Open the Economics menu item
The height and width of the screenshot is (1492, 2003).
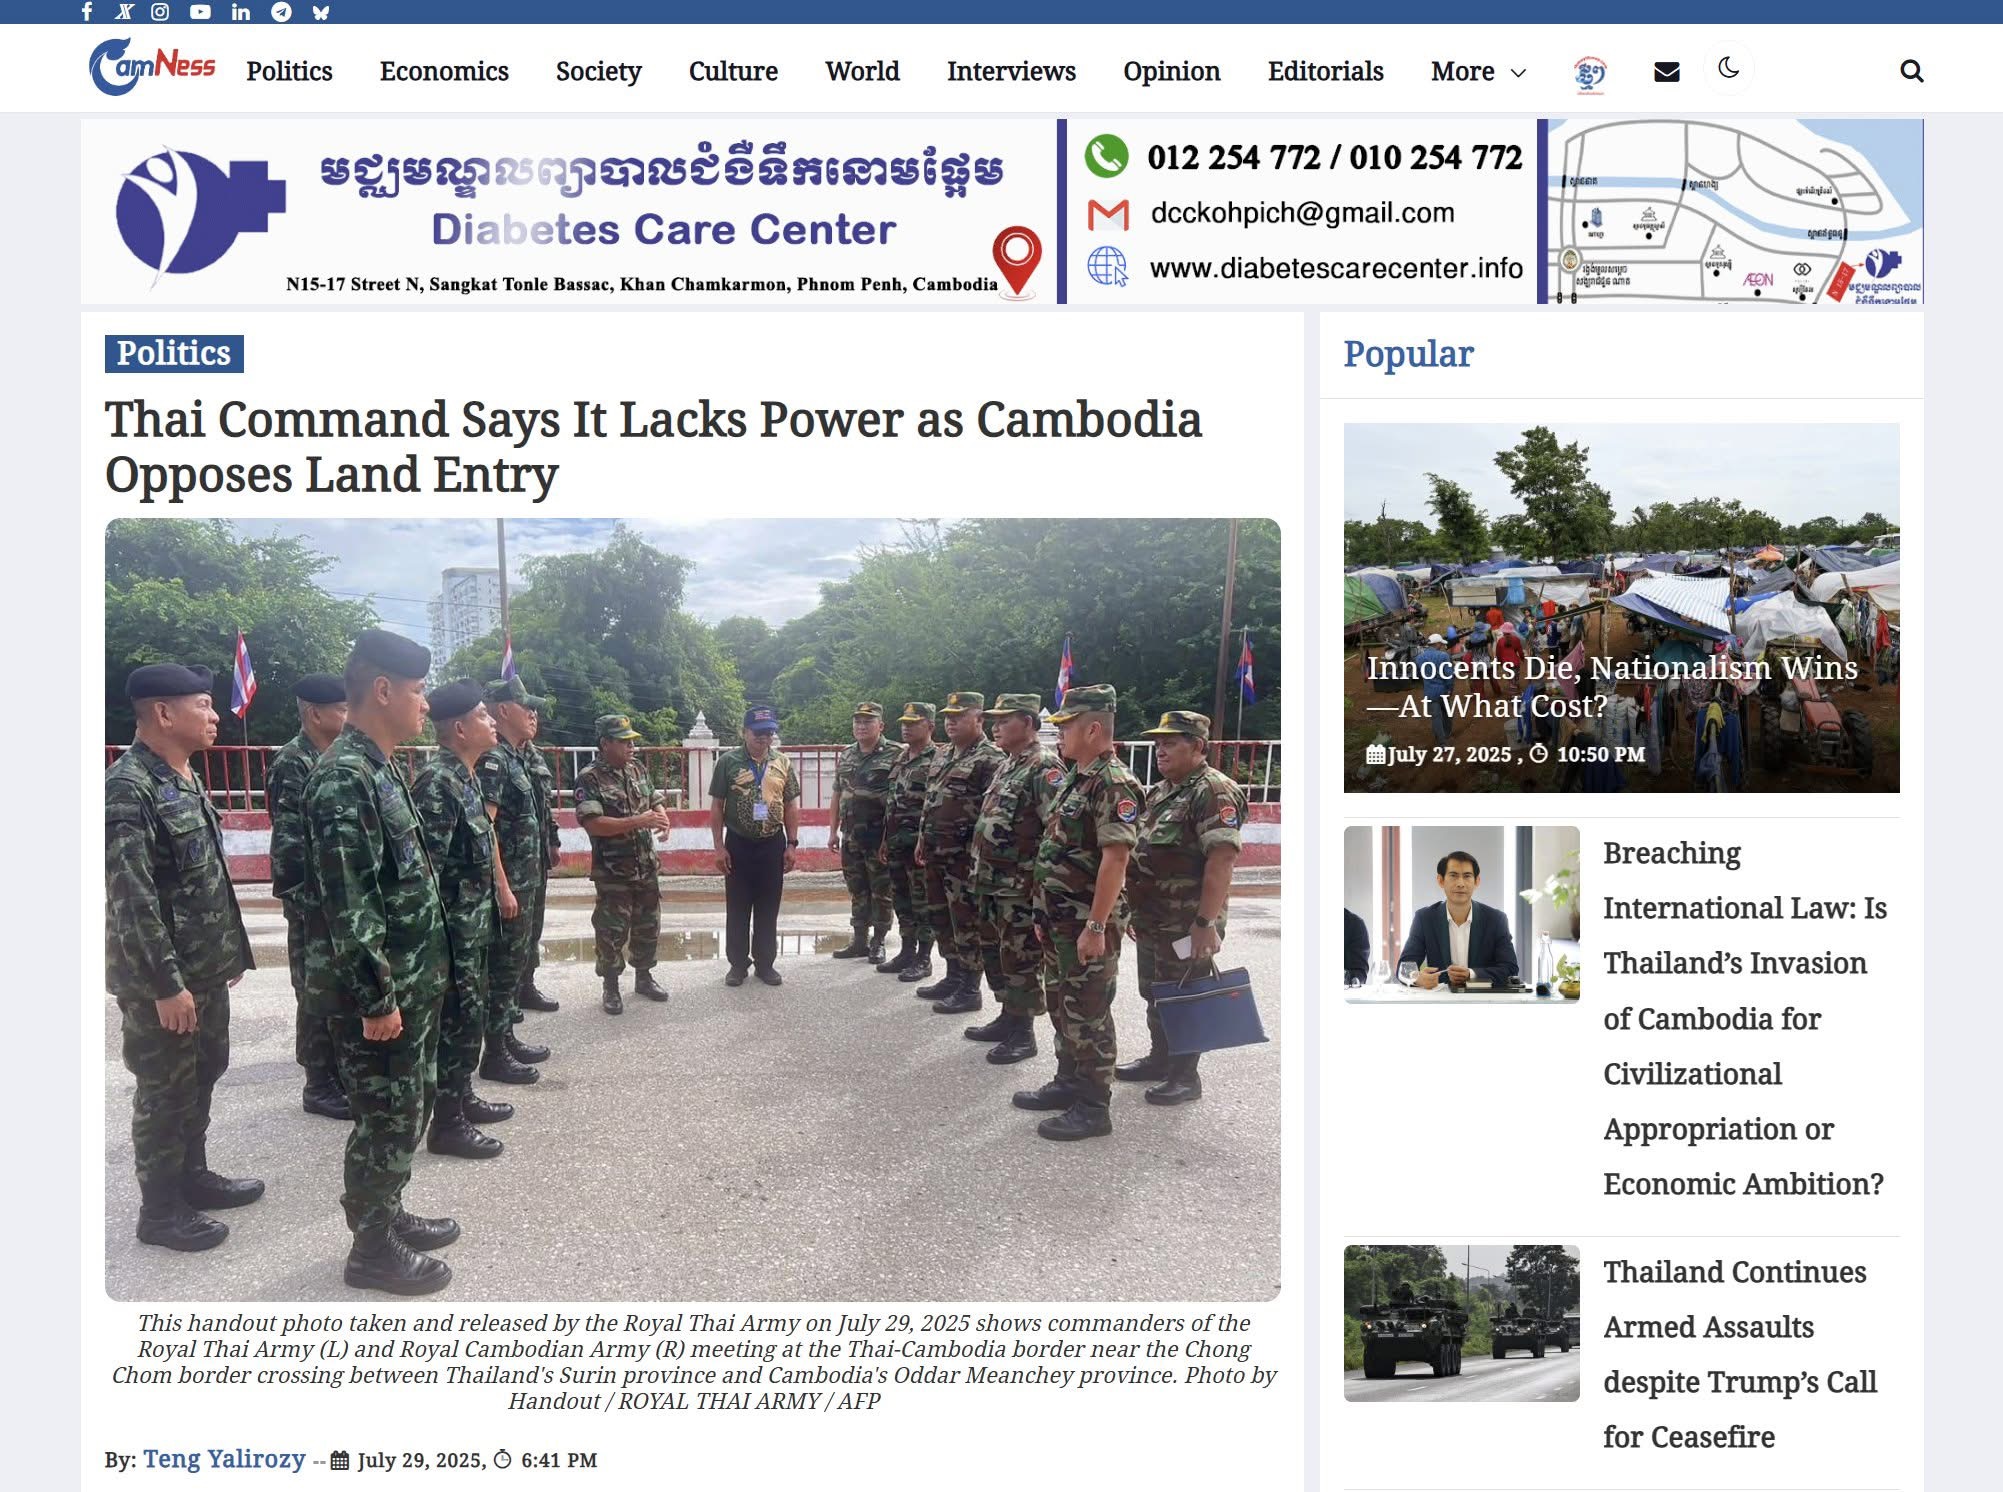pyautogui.click(x=444, y=72)
